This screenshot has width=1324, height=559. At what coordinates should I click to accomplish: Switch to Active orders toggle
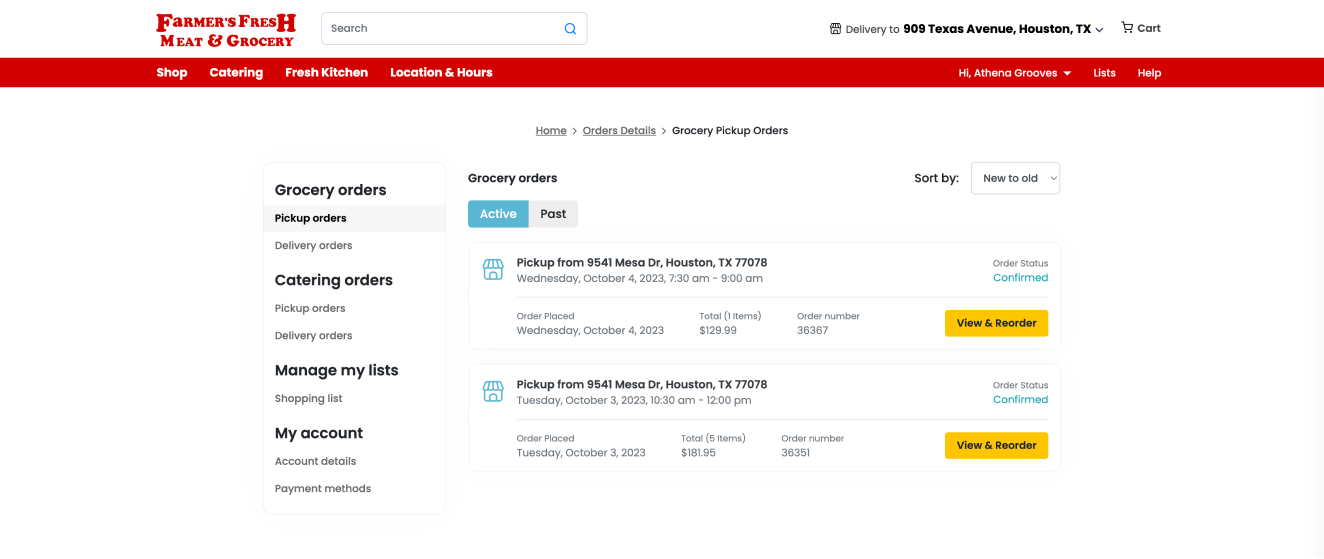click(498, 214)
